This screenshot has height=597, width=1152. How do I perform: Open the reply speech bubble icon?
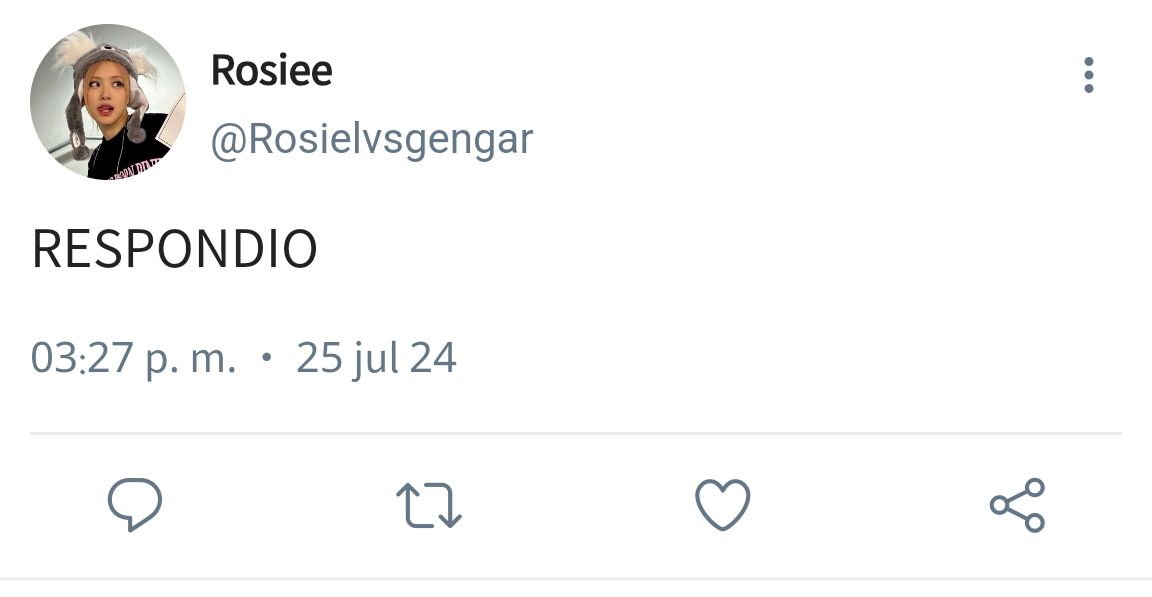134,504
